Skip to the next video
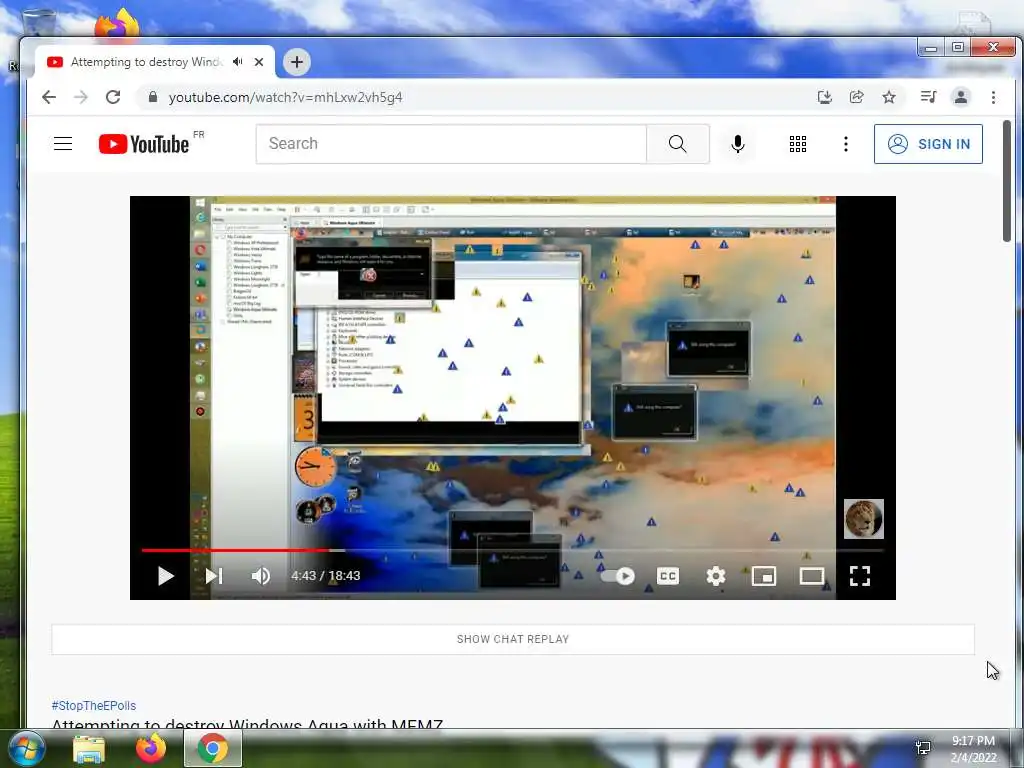The height and width of the screenshot is (768, 1024). 214,575
